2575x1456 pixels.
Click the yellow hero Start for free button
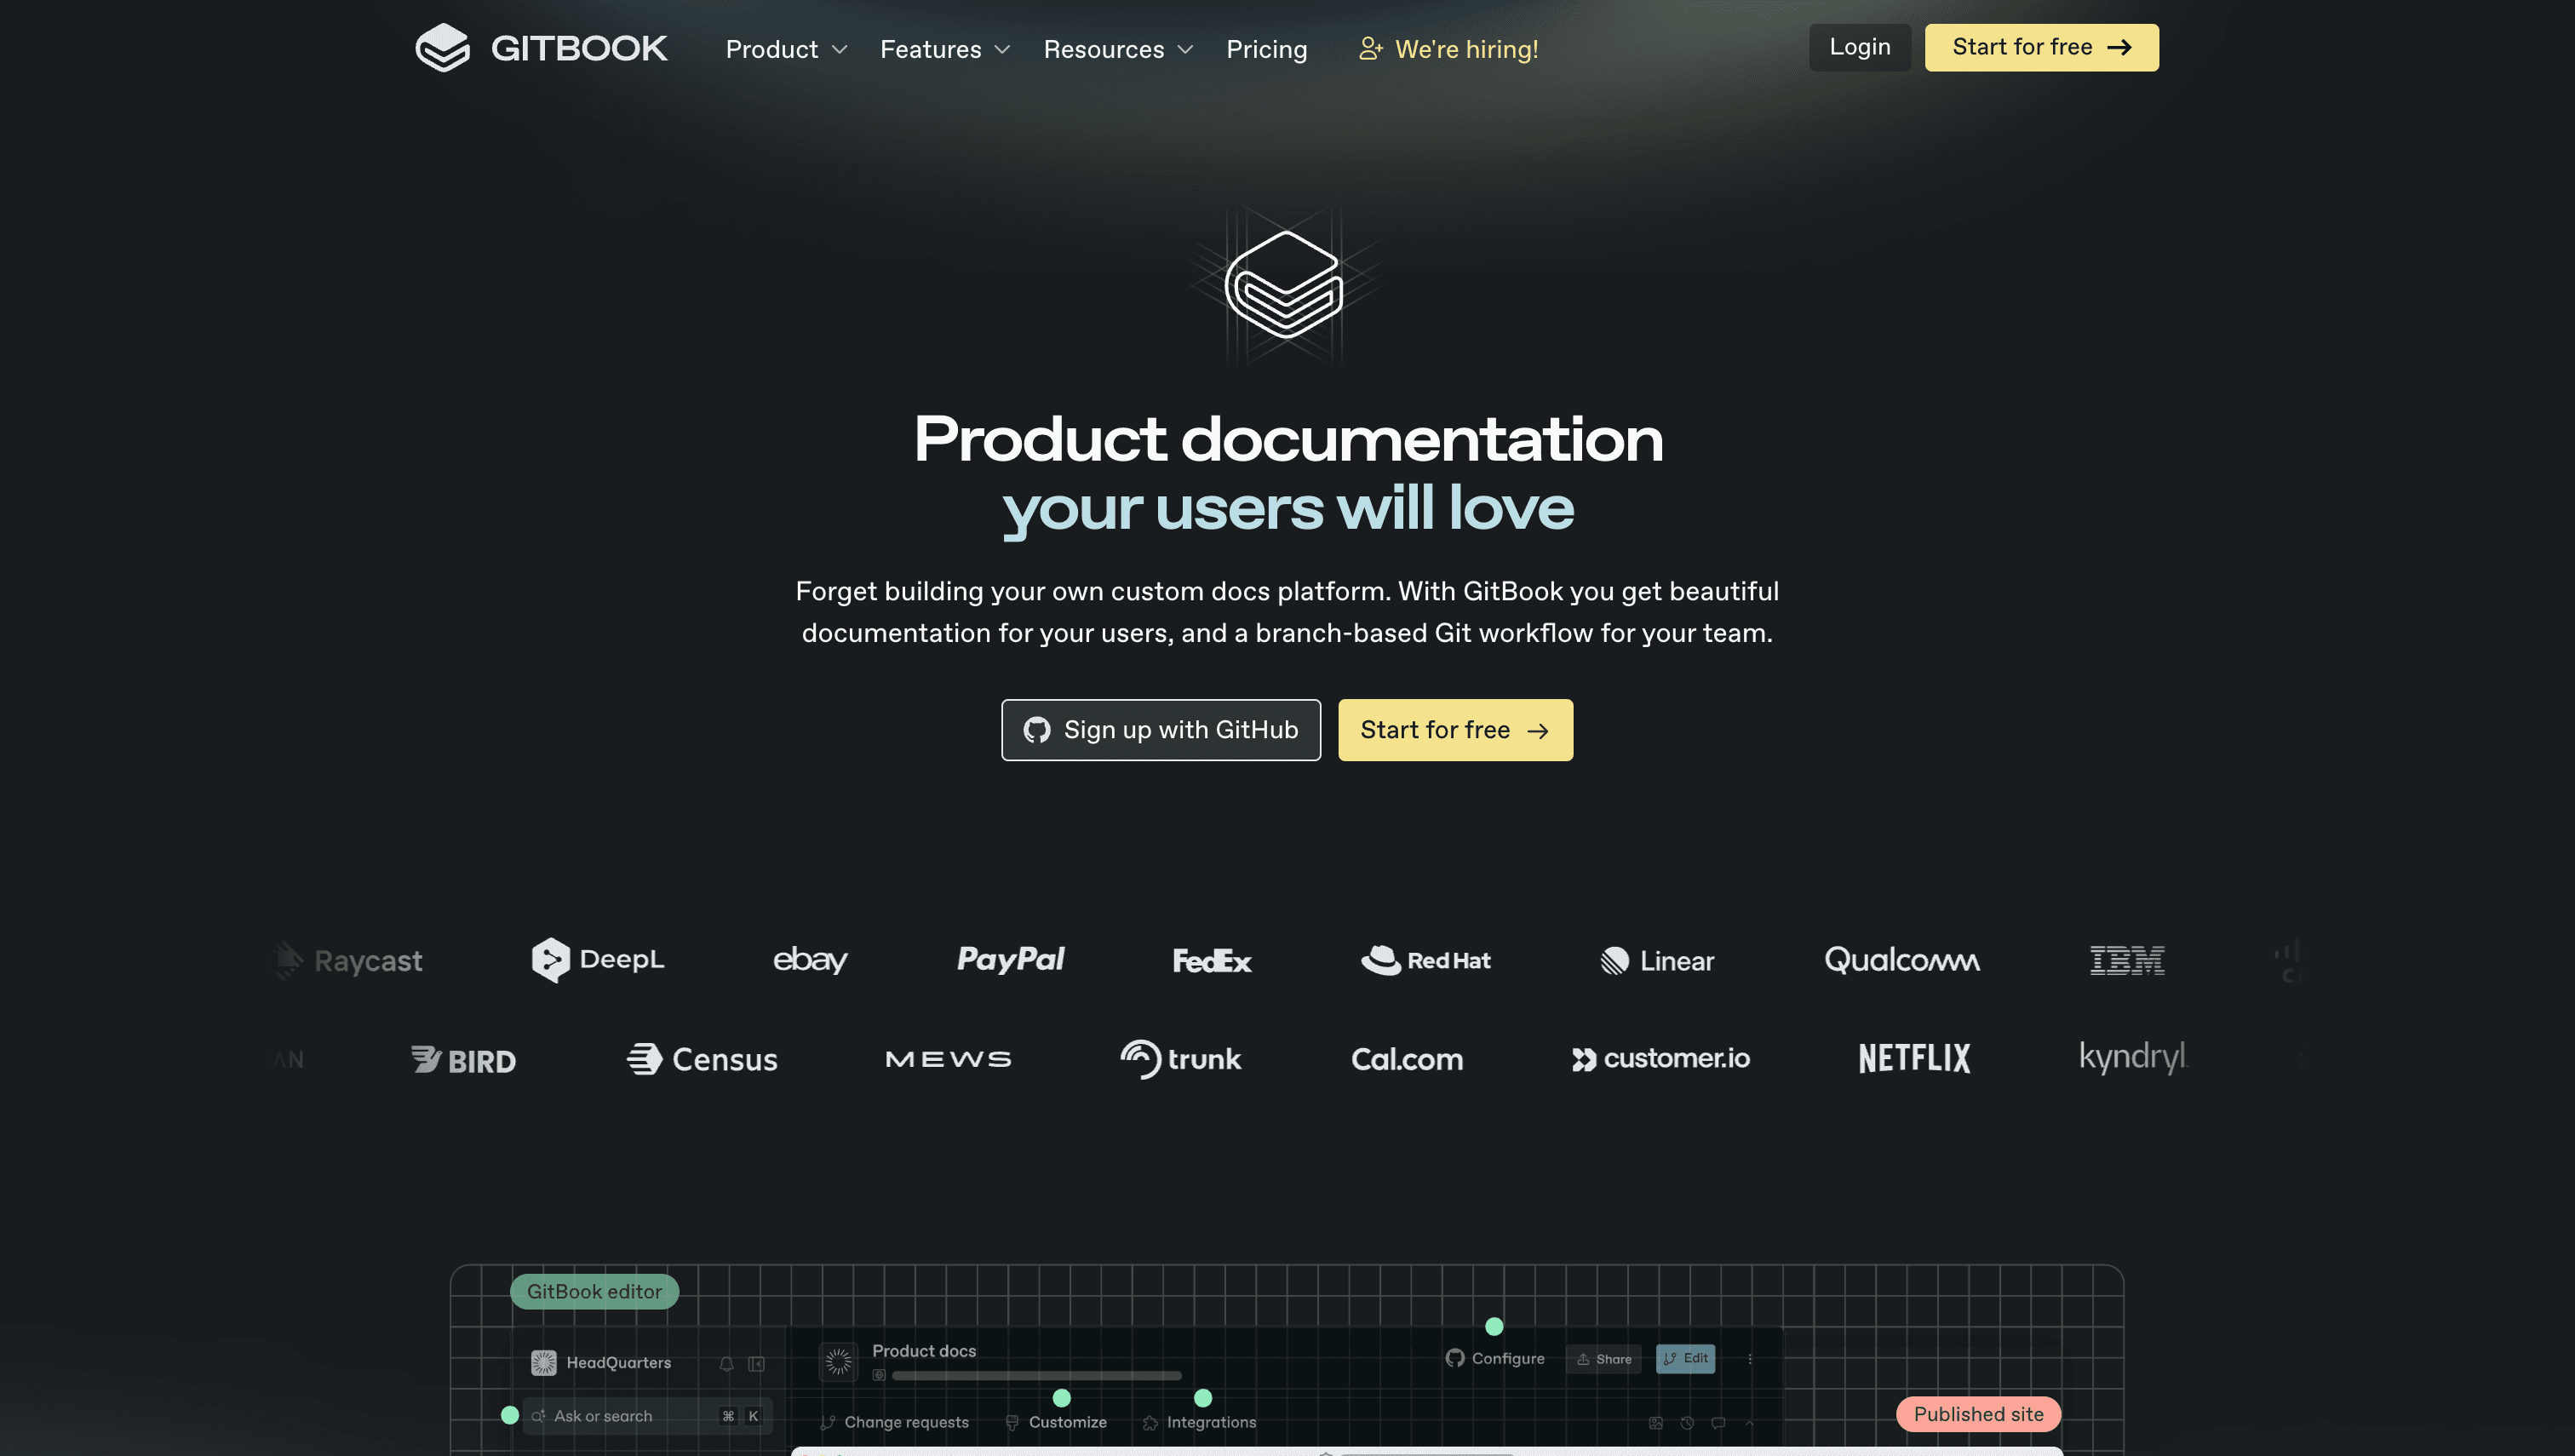1455,730
